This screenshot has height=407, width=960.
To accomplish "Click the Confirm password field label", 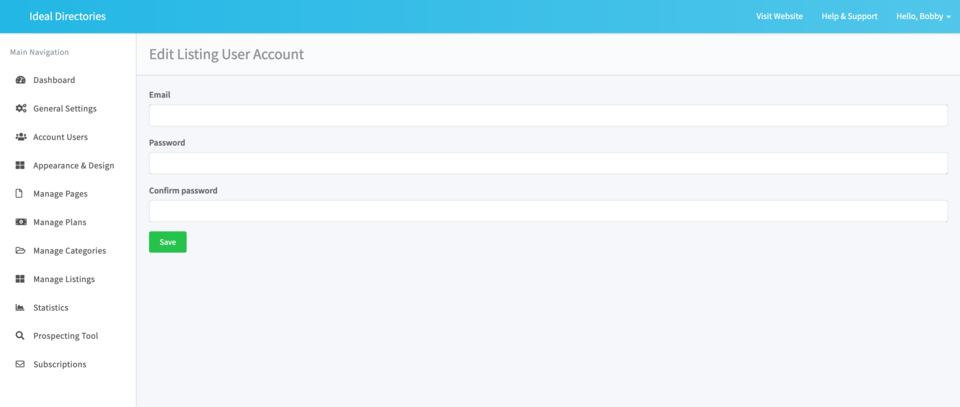I will pos(183,190).
